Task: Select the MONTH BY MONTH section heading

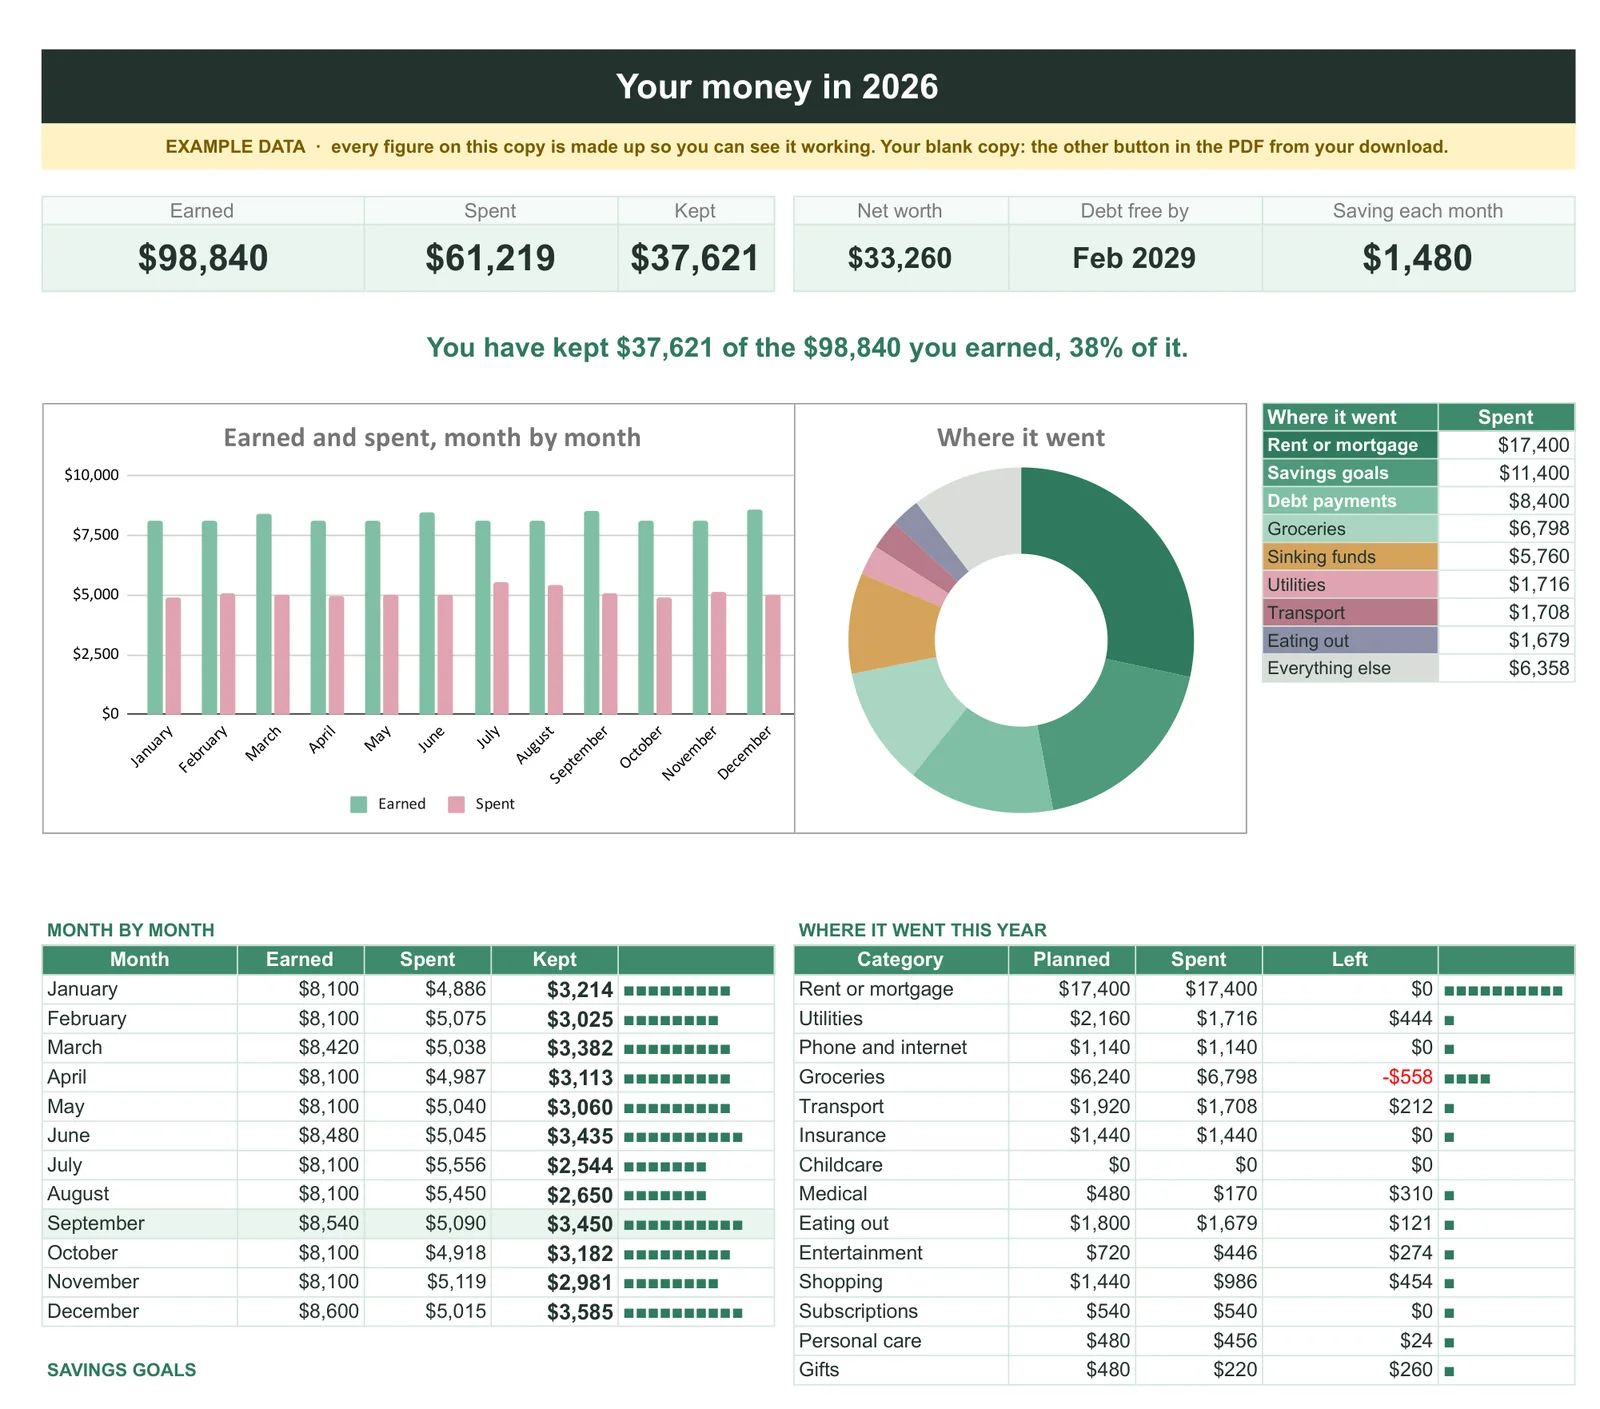Action: pos(130,931)
